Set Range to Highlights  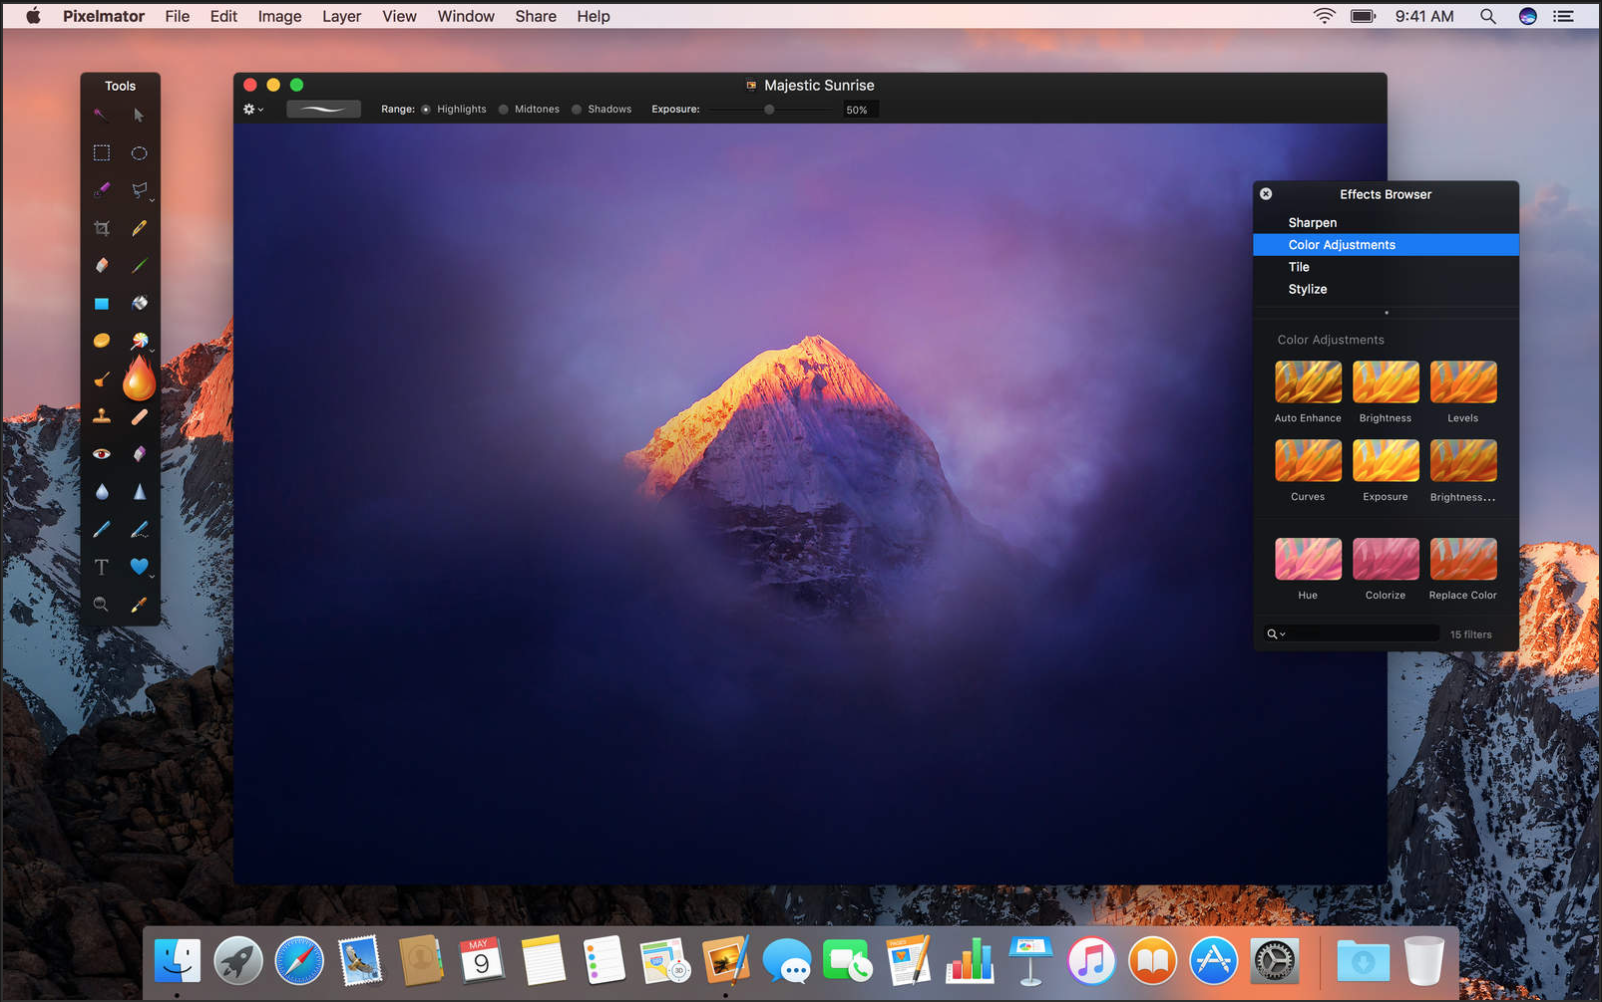(426, 110)
